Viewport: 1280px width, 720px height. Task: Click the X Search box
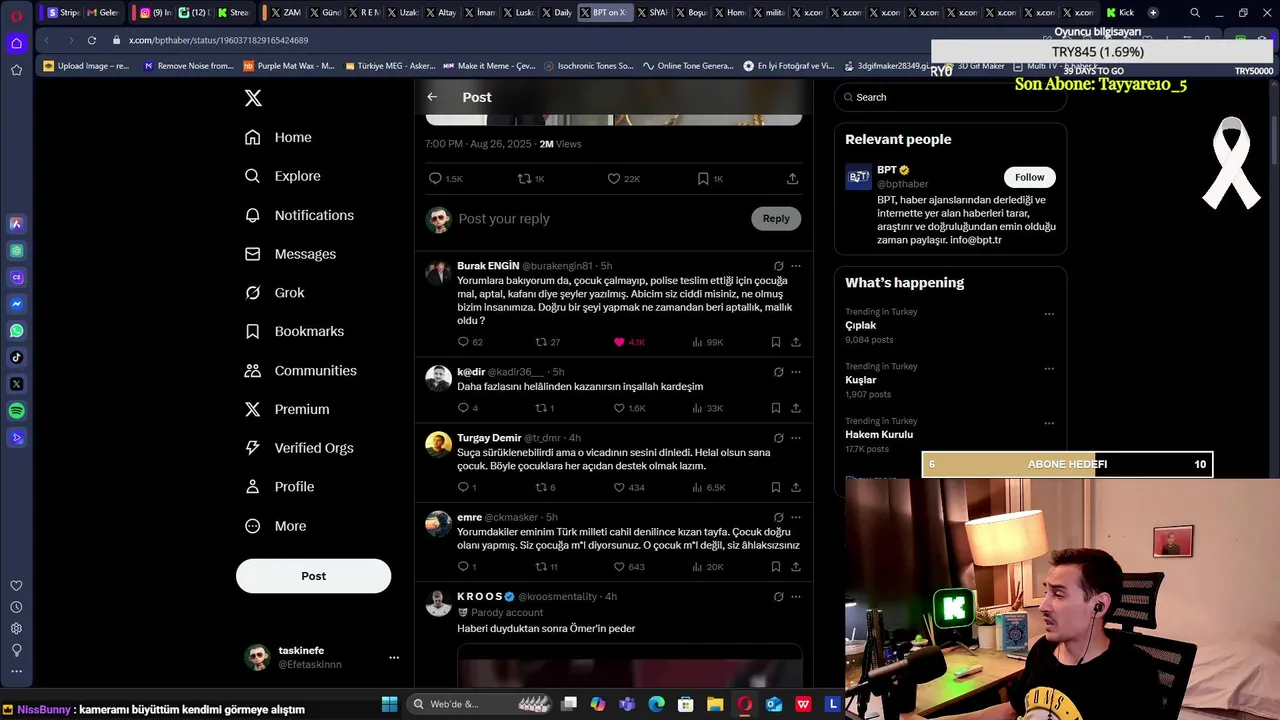[x=950, y=97]
